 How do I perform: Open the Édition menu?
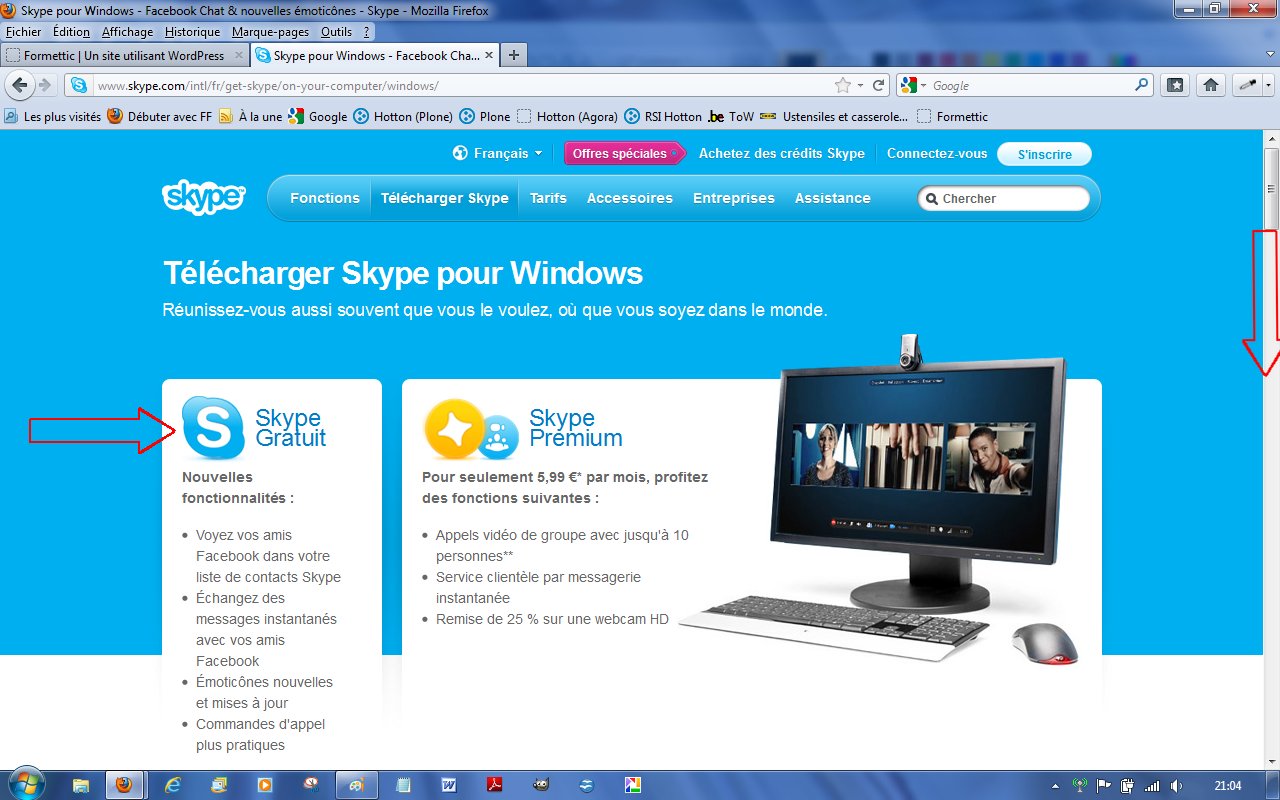tap(72, 32)
